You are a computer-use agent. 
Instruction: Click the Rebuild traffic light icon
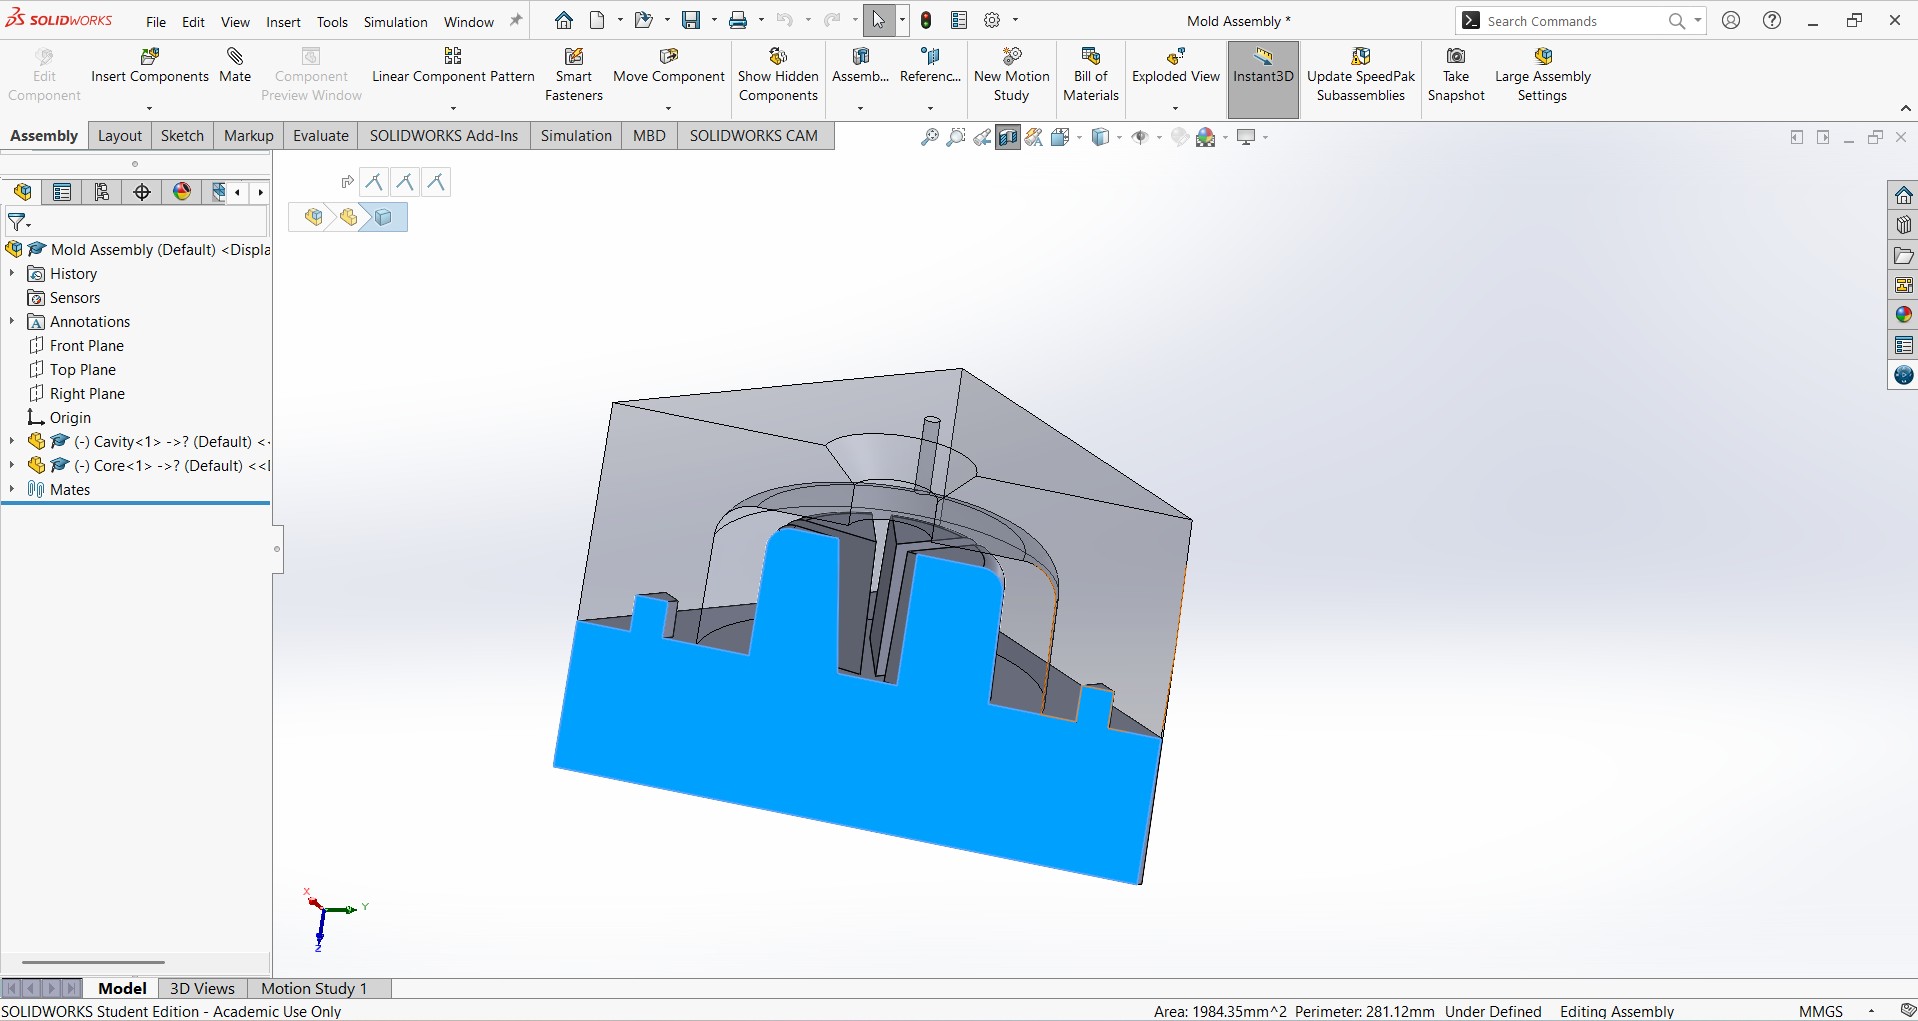pos(926,20)
